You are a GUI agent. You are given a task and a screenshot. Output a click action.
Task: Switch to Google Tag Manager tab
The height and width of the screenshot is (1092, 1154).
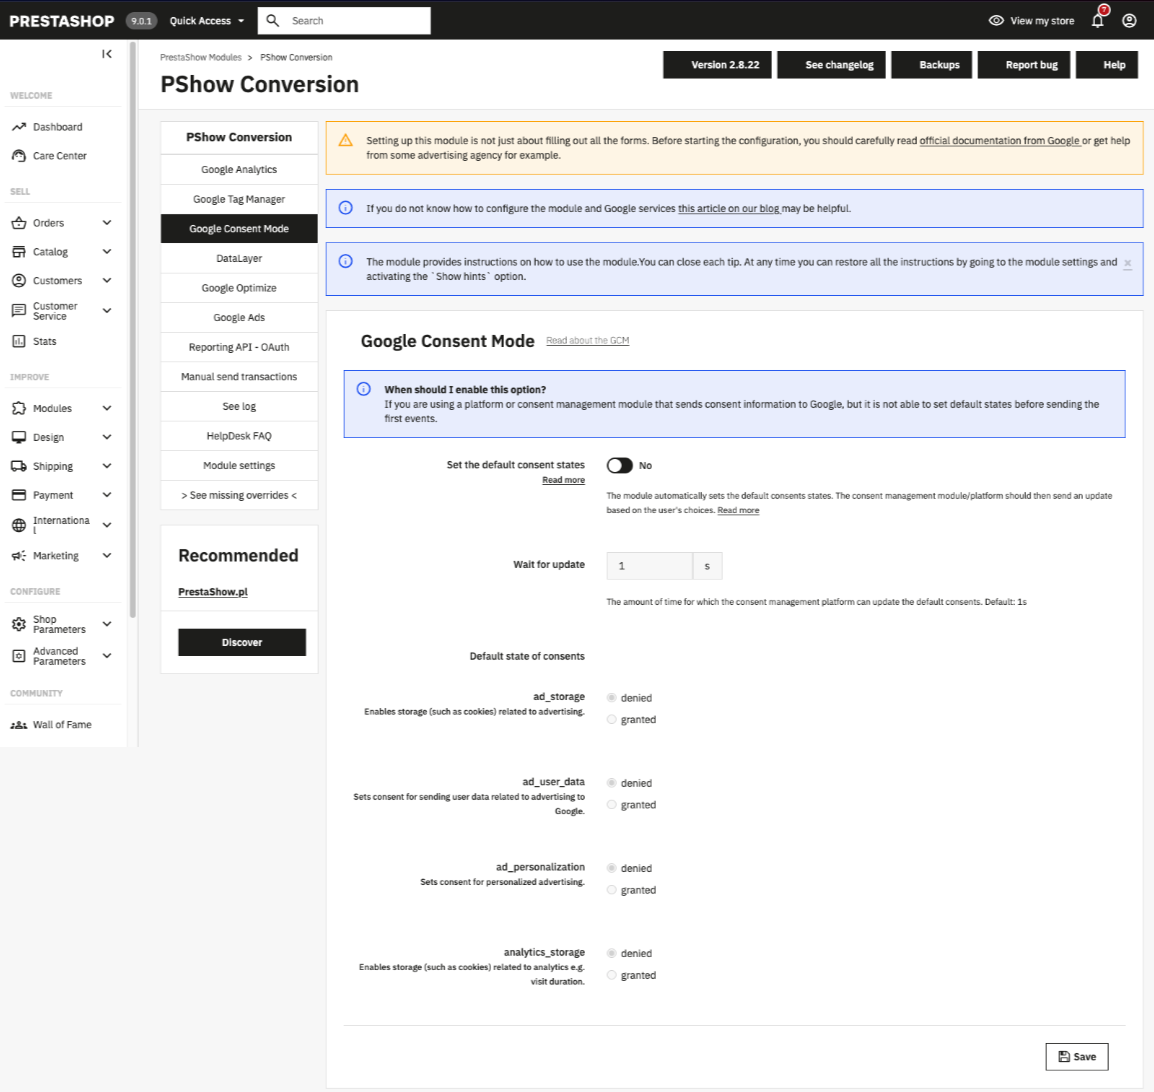coord(239,200)
